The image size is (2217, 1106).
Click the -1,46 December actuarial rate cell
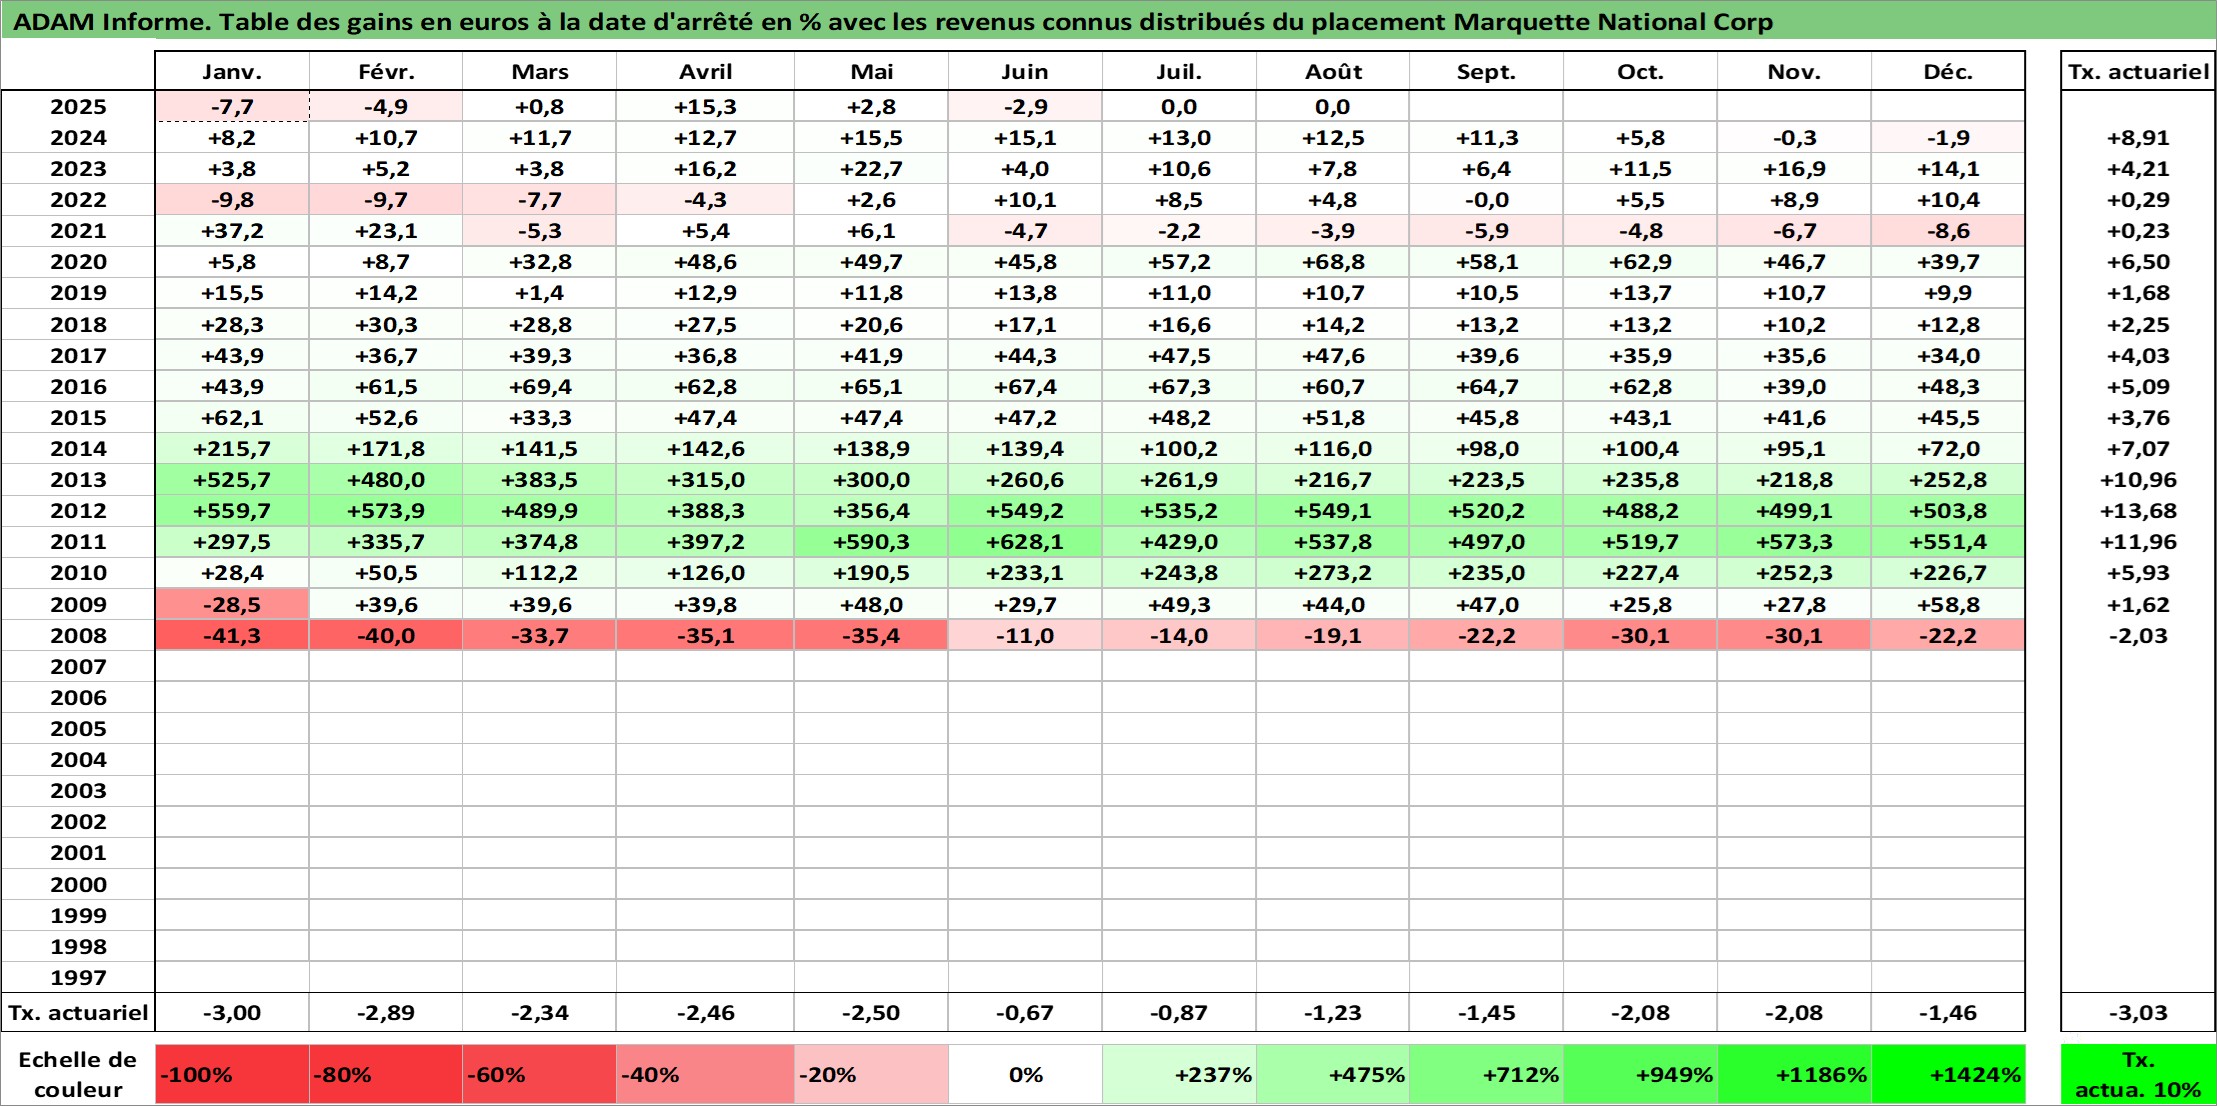click(x=1948, y=1013)
